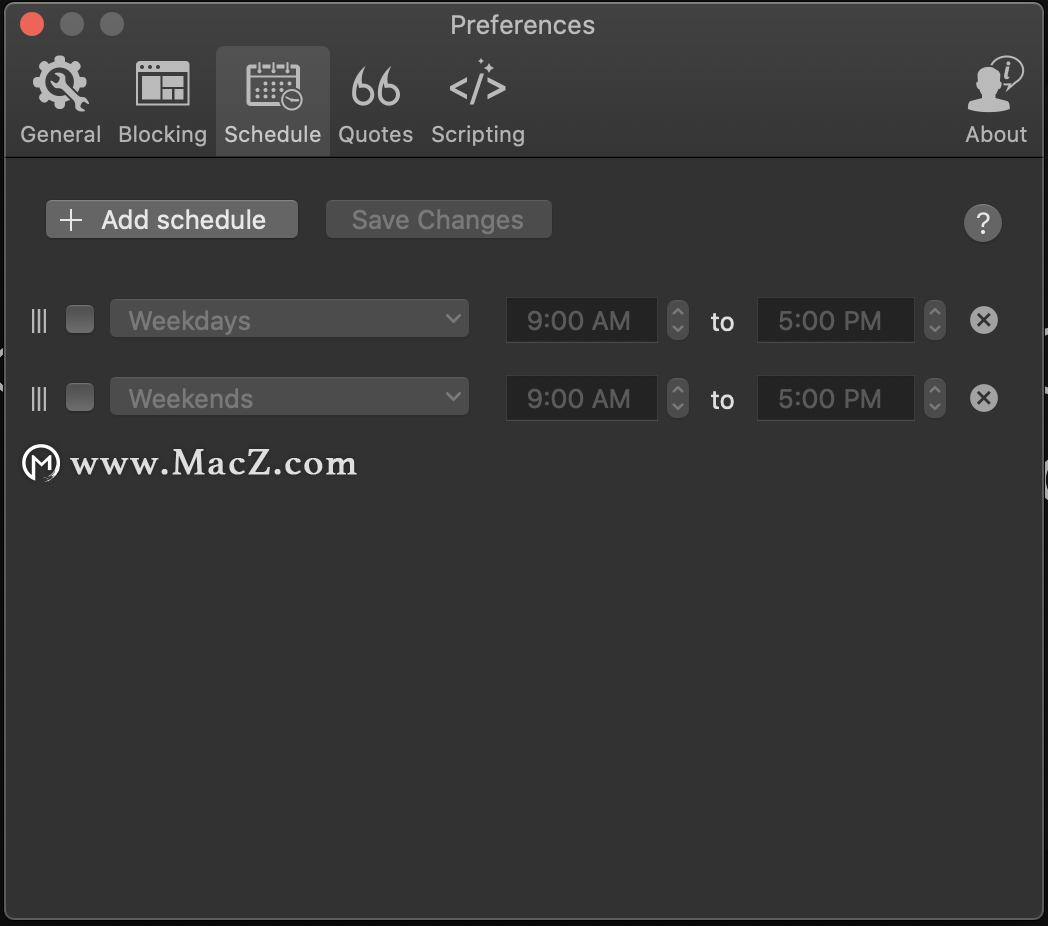This screenshot has width=1048, height=926.
Task: Open the Weekdays dropdown menu
Action: pos(289,319)
